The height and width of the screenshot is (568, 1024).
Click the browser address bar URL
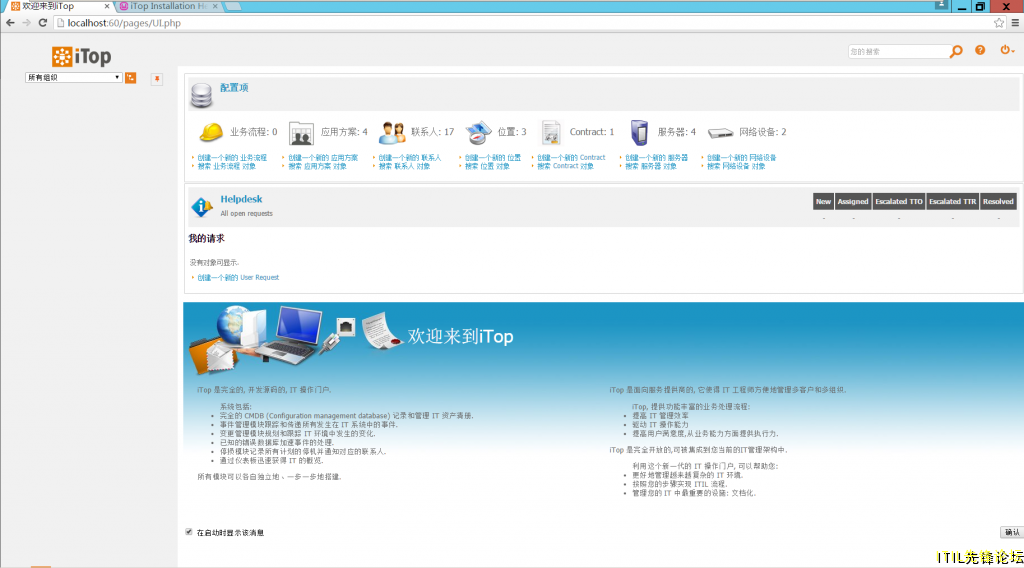[124, 23]
